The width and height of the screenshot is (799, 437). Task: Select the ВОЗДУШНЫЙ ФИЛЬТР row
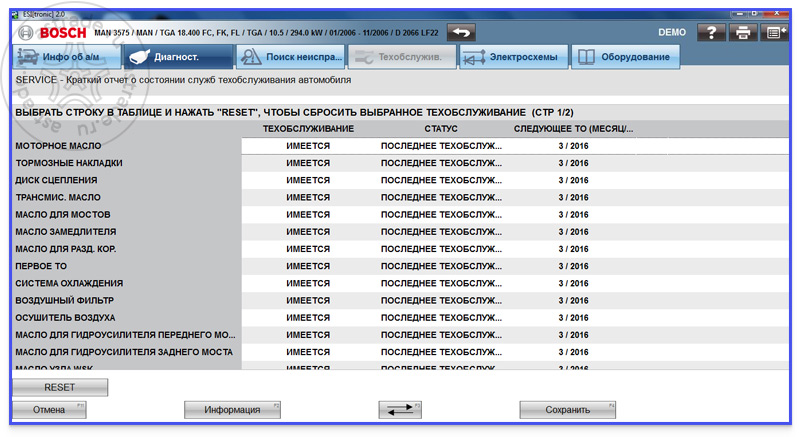(401, 301)
